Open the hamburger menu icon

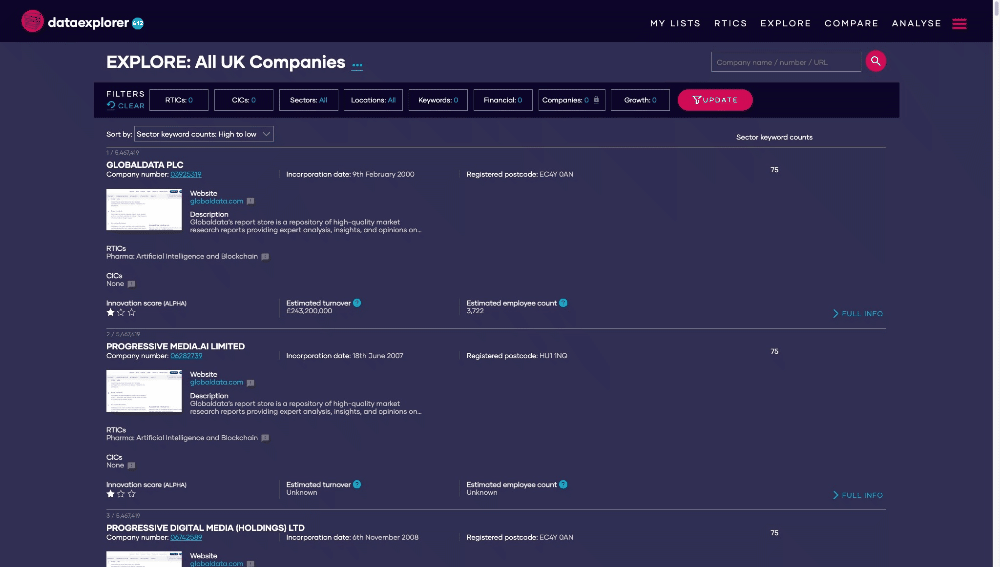(959, 24)
